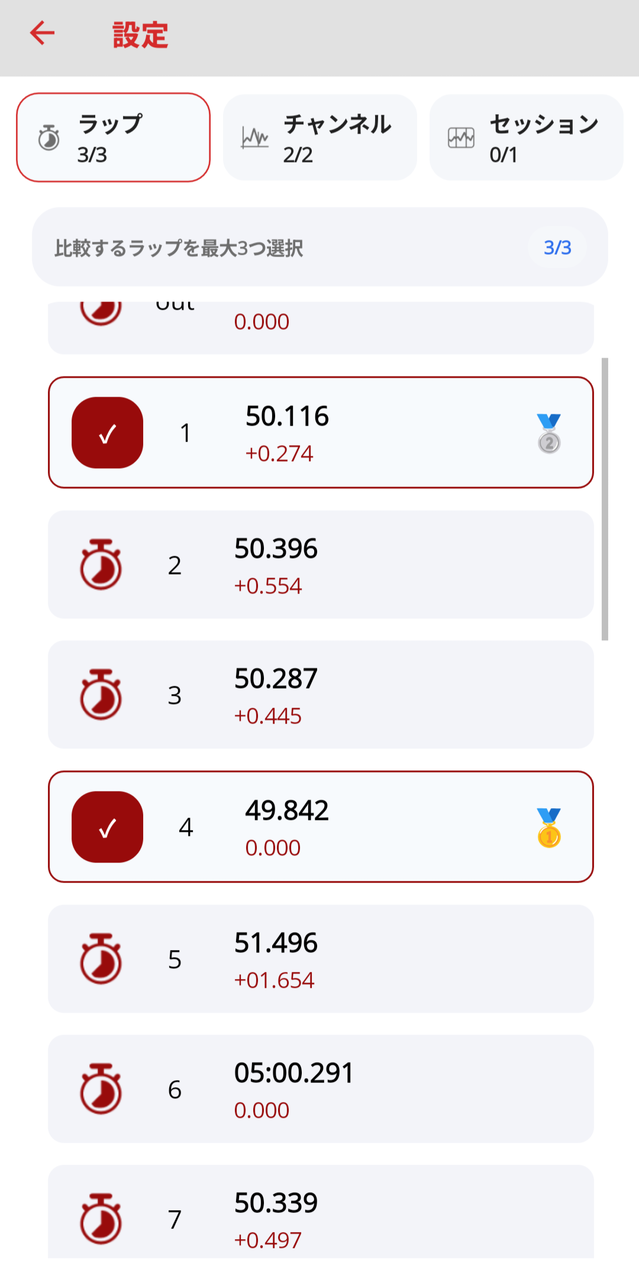Tap the red back arrow
The image size is (639, 1280).
pos(42,33)
